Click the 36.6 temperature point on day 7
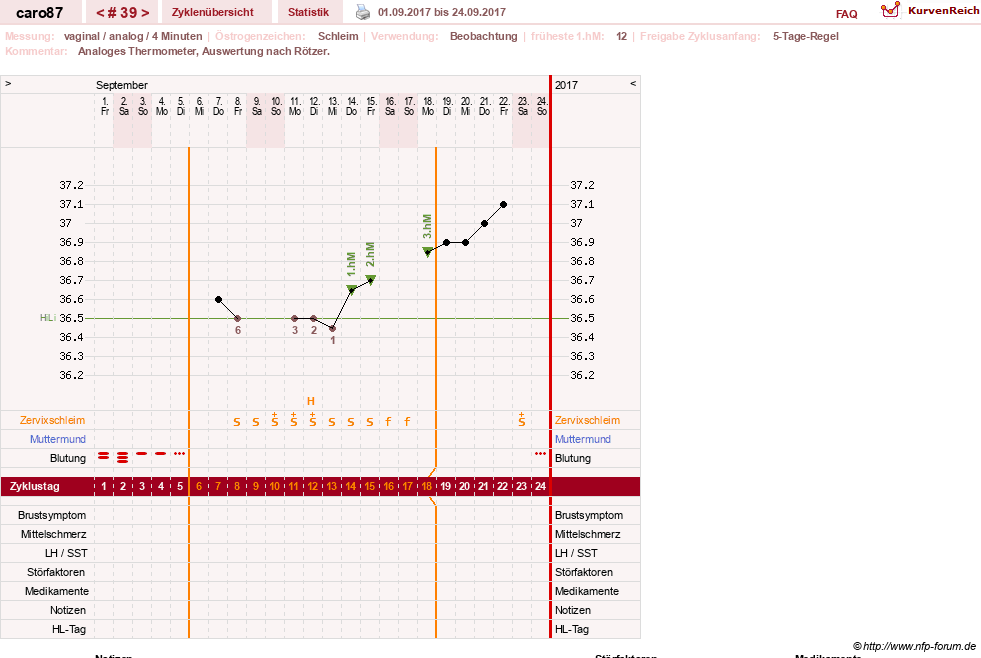The width and height of the screenshot is (981, 658). click(x=218, y=300)
